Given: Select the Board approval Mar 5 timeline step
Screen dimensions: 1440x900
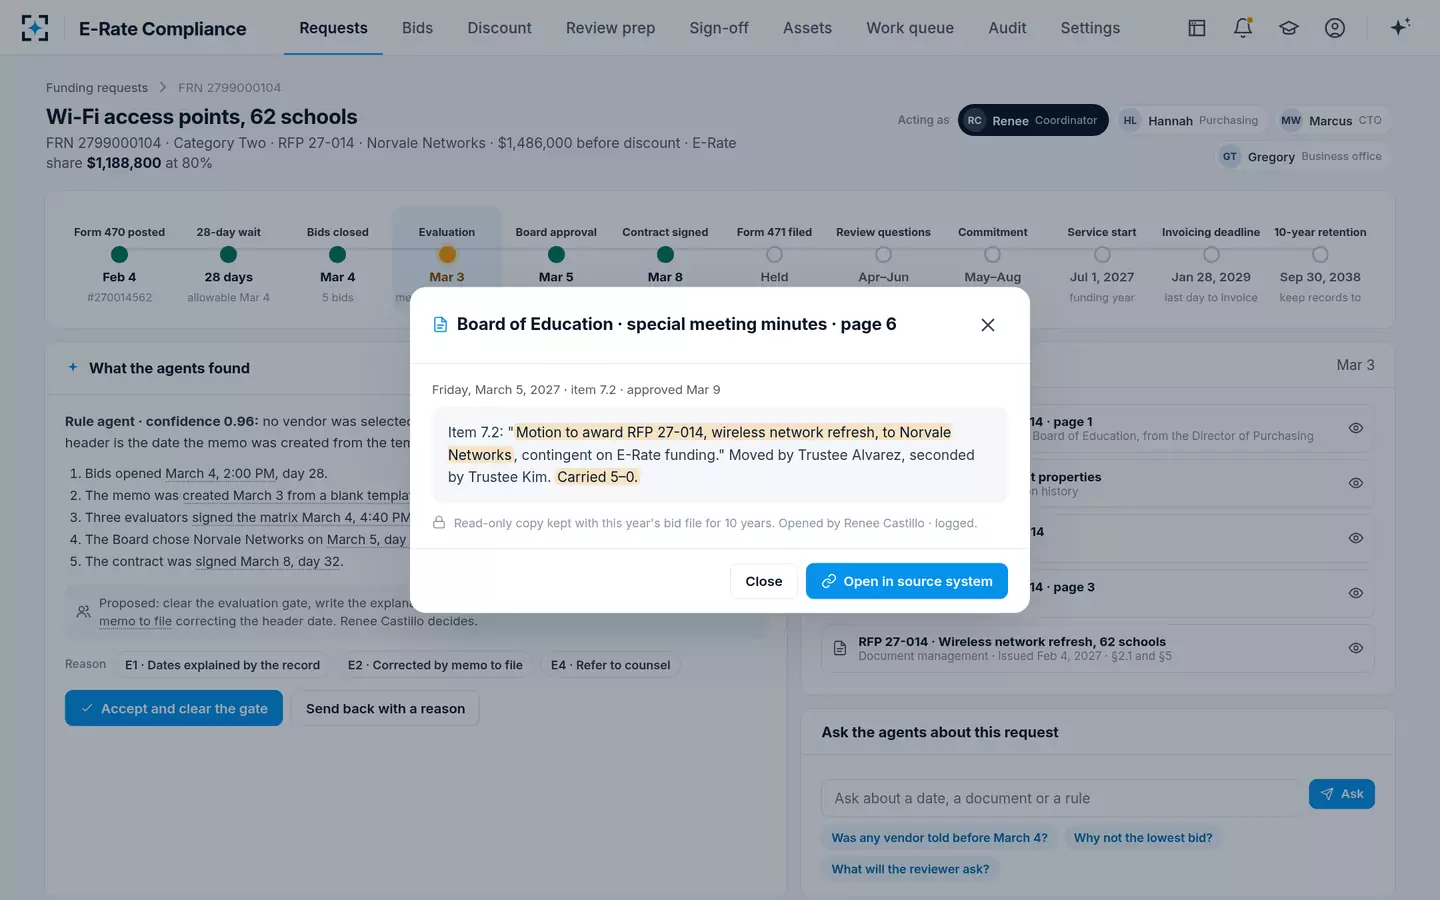Looking at the screenshot, I should [556, 255].
